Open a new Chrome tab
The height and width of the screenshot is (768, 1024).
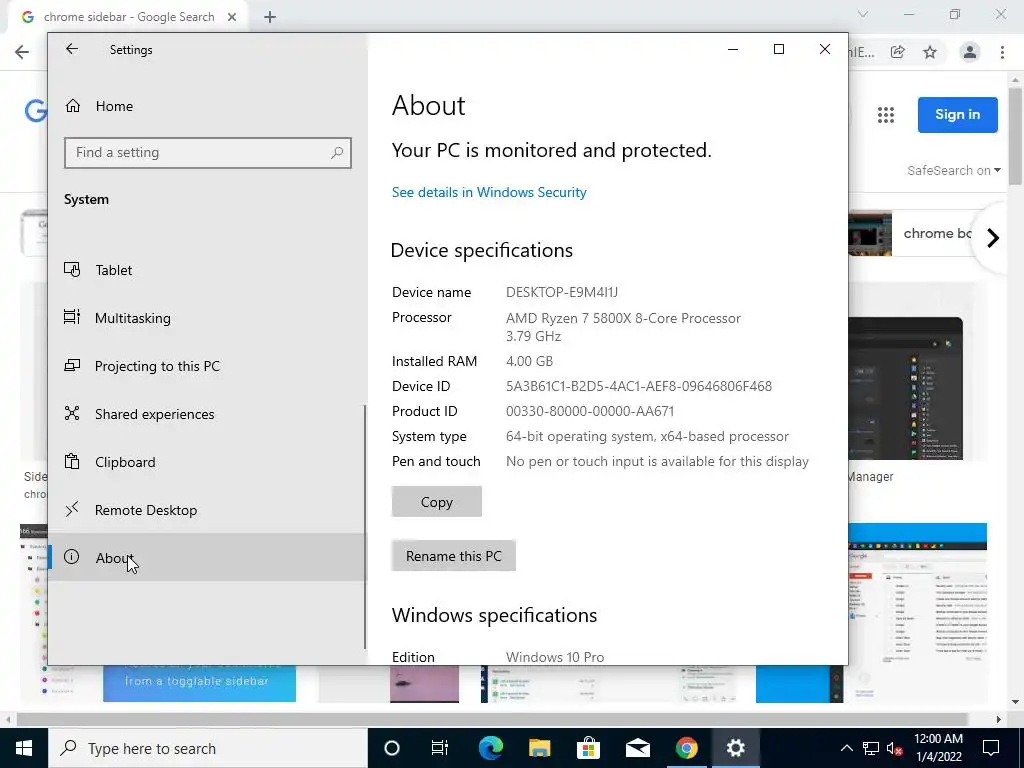point(270,17)
